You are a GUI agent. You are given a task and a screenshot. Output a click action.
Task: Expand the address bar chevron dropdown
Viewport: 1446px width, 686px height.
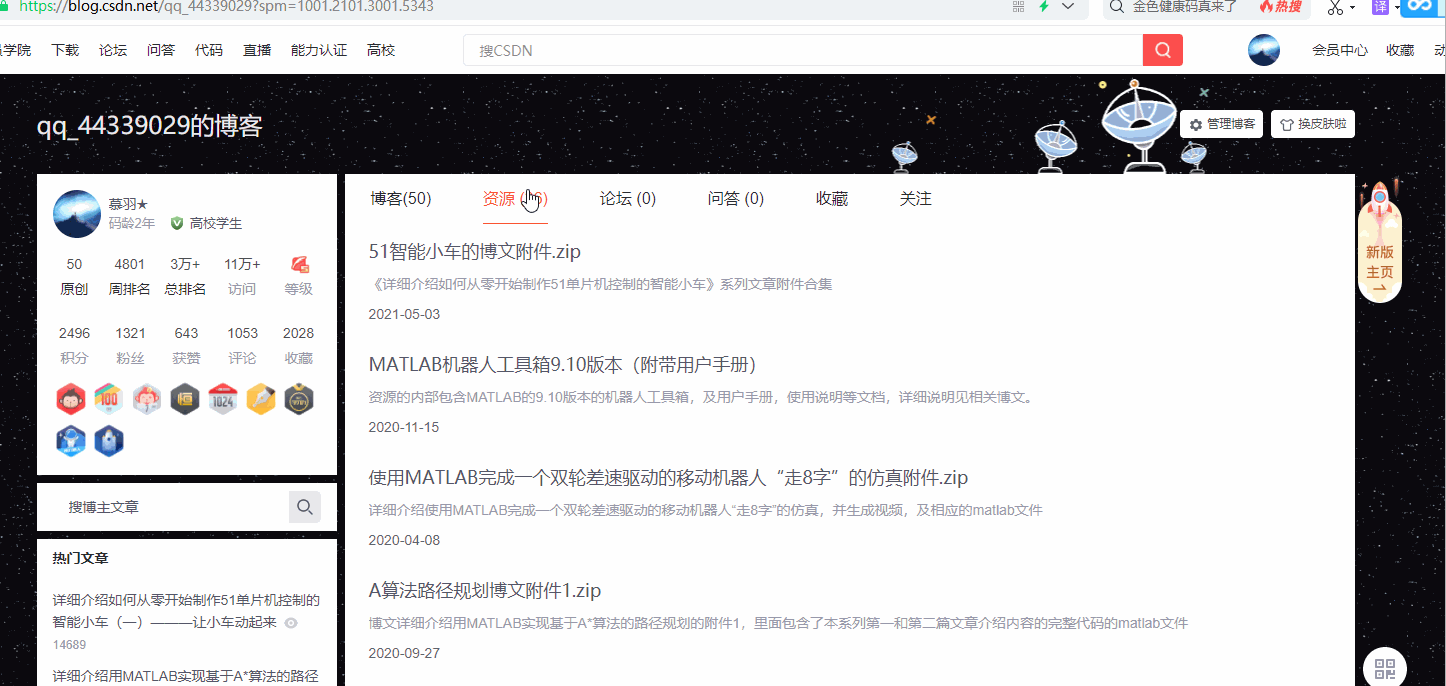pos(1068,6)
